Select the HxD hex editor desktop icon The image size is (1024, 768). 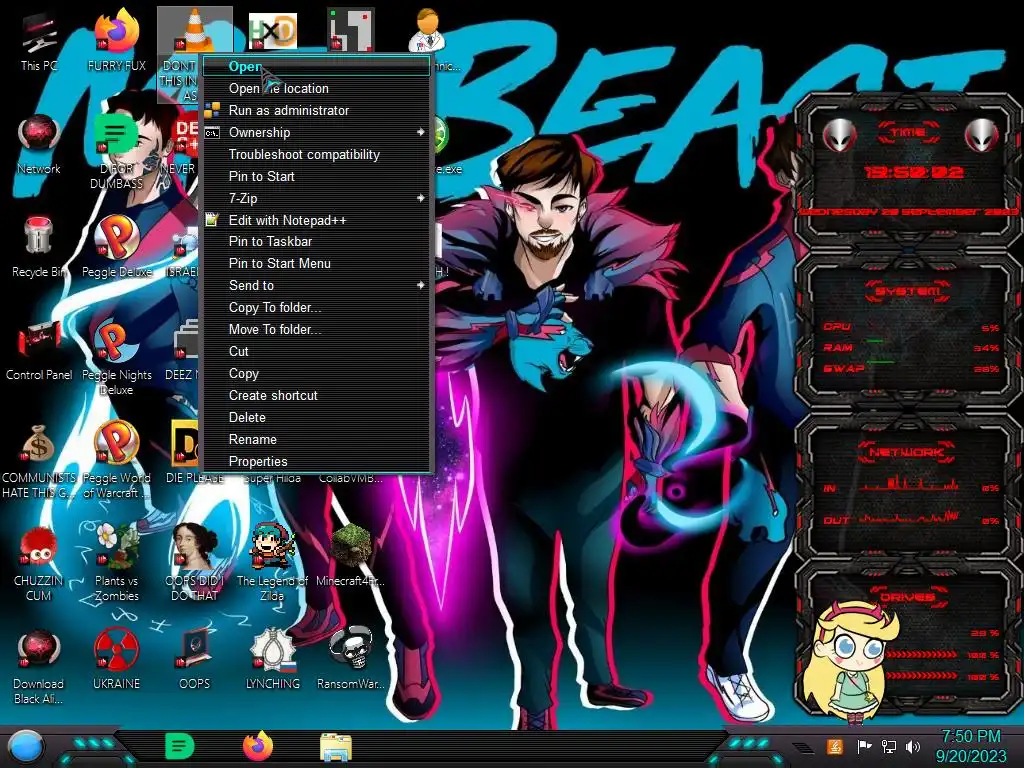pyautogui.click(x=272, y=31)
